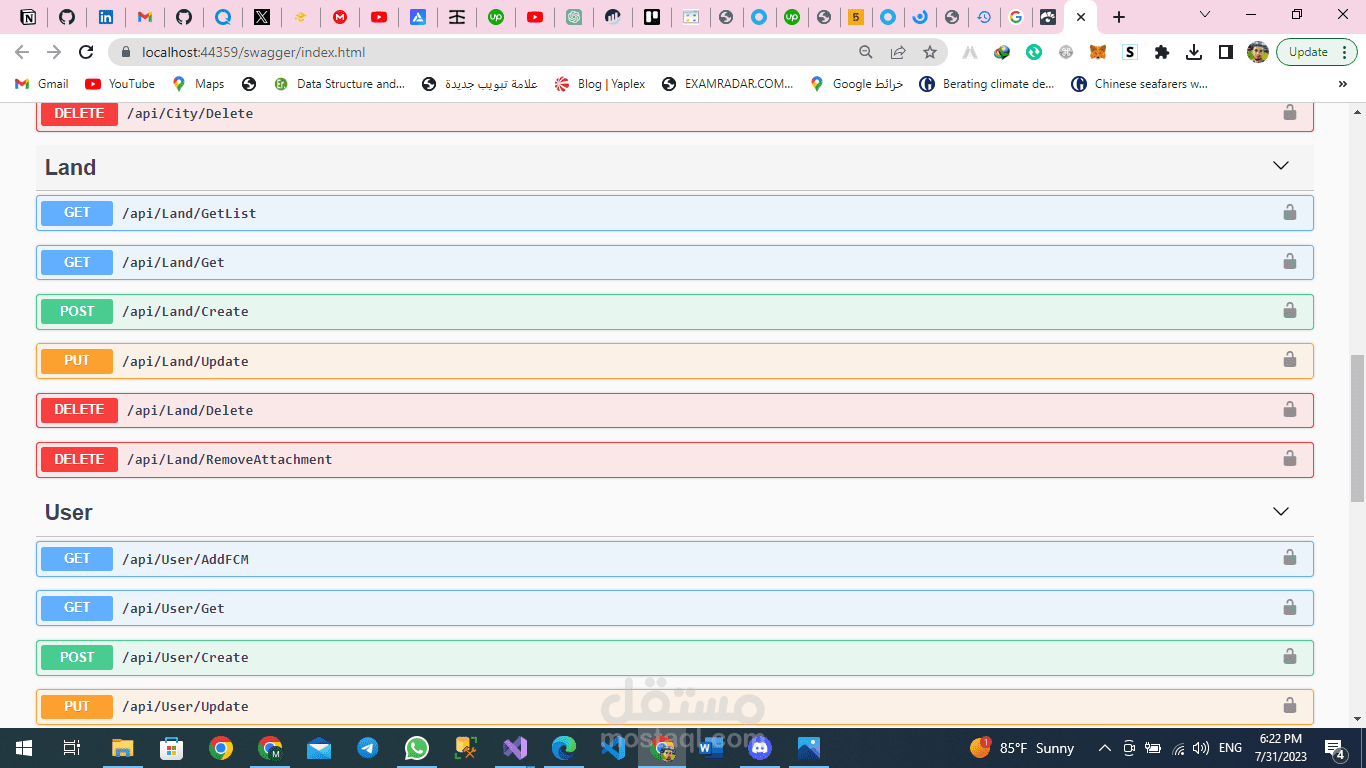Open Telegram from taskbar

pos(368,747)
